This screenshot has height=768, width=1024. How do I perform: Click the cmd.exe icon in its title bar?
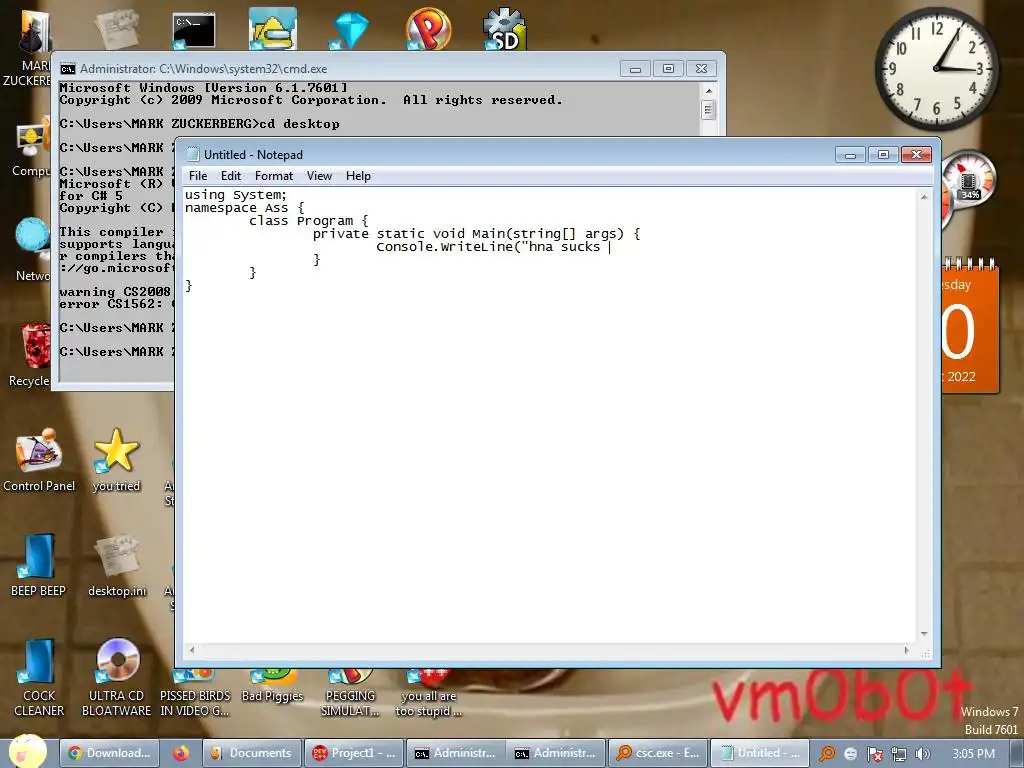[68, 69]
